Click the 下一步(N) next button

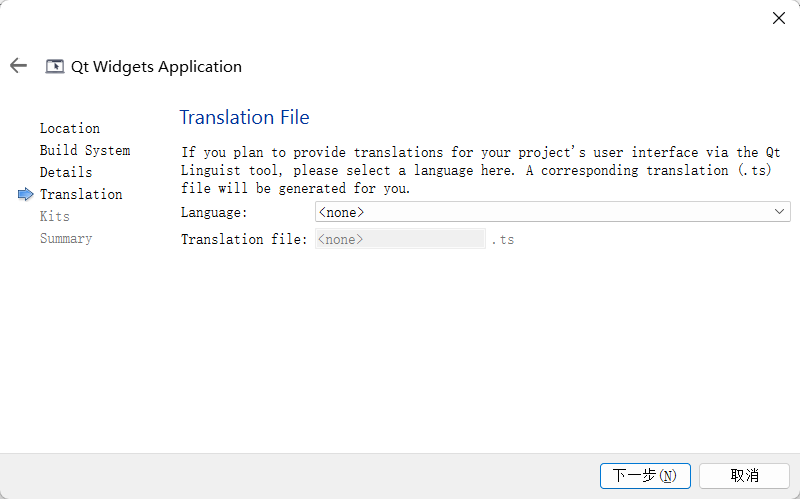645,476
